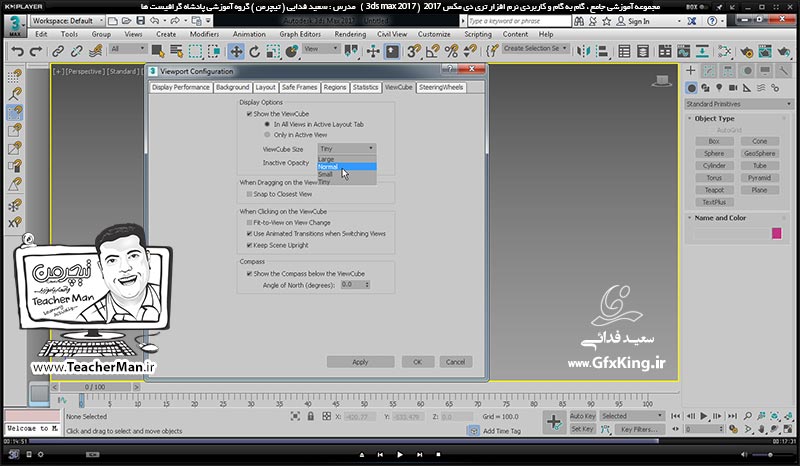Open the Utilities panel wrench icon
Screen dimensions: 800x466
pyautogui.click(x=783, y=71)
